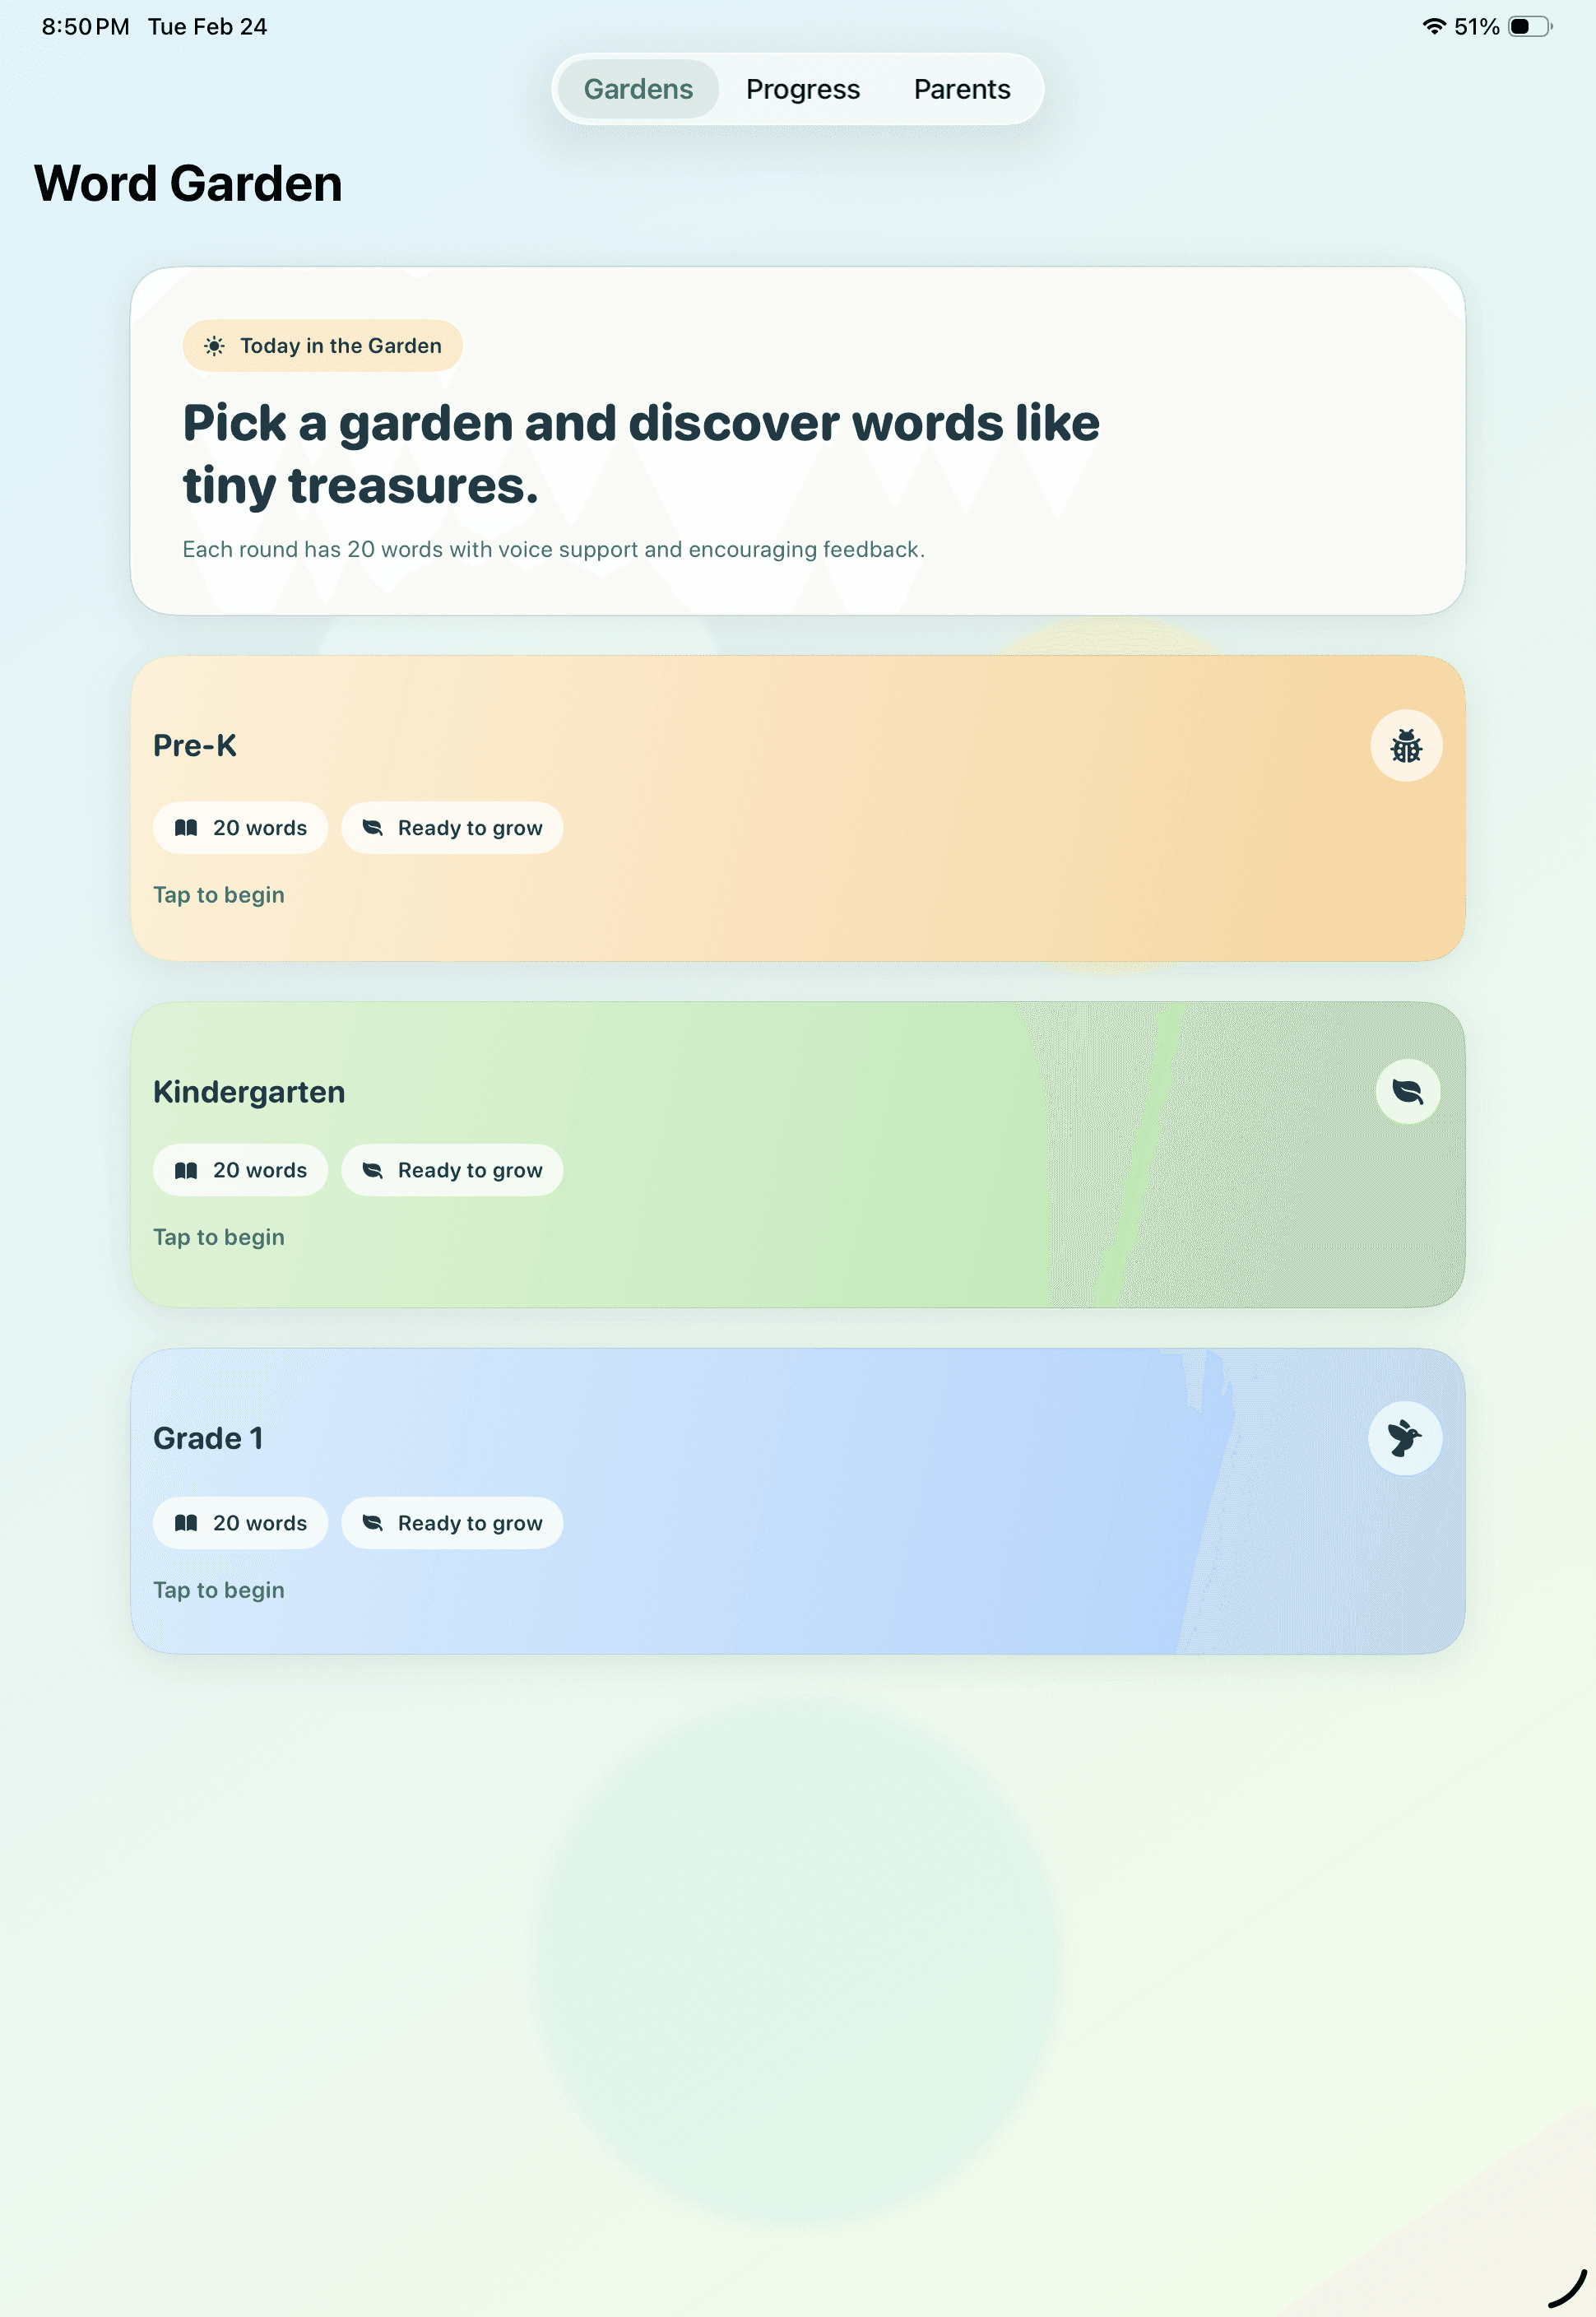Image resolution: width=1596 pixels, height=2317 pixels.
Task: Click the leaf icon in Pre-K's Ready to grow badge
Action: (x=371, y=828)
